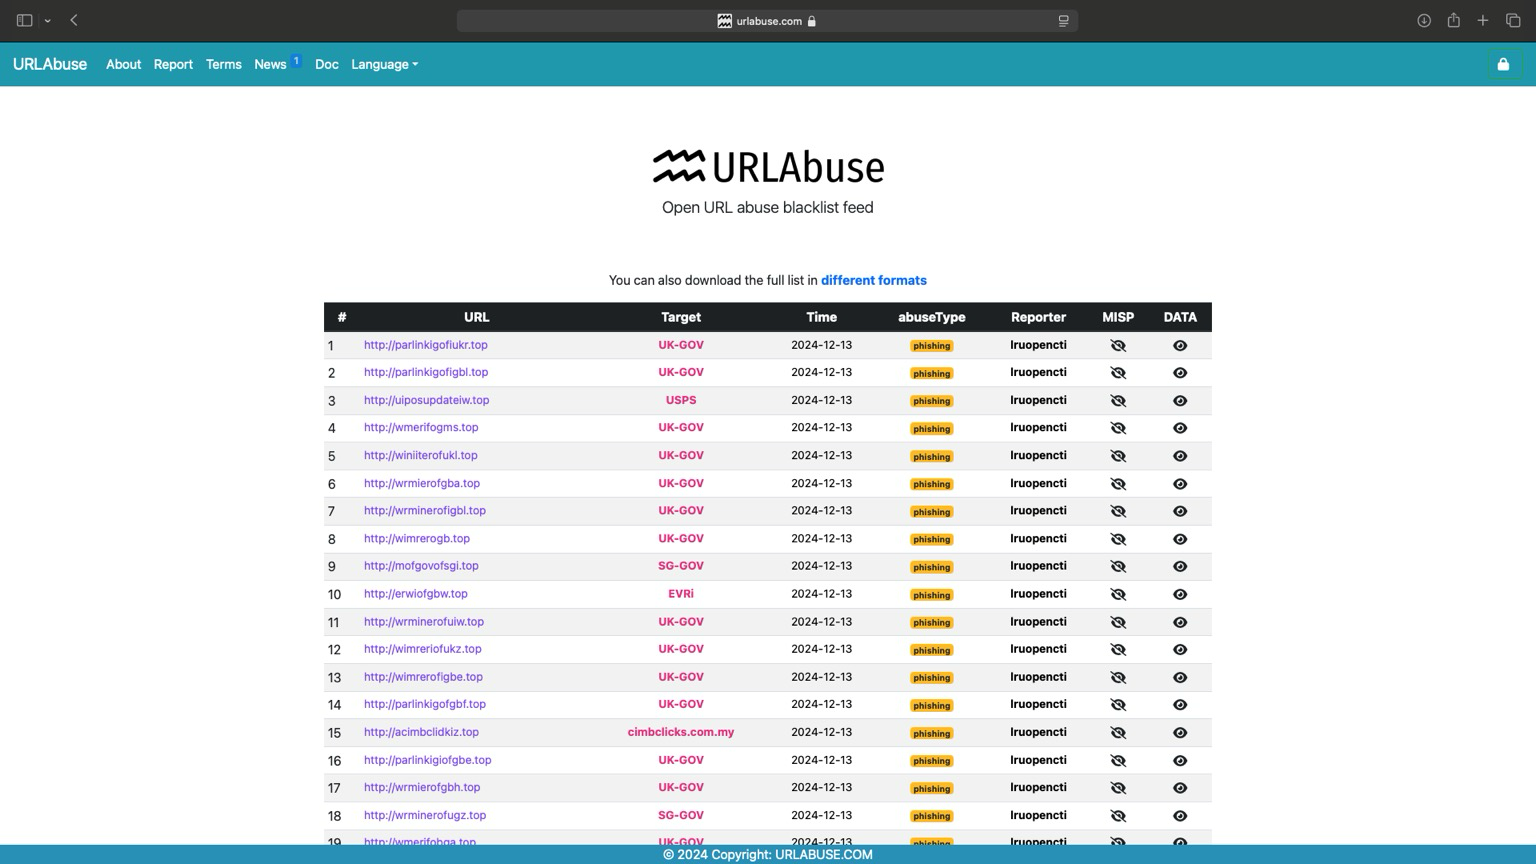Image resolution: width=1536 pixels, height=864 pixels.
Task: Click MISP icon for erwiofgbw.top row
Action: point(1118,595)
